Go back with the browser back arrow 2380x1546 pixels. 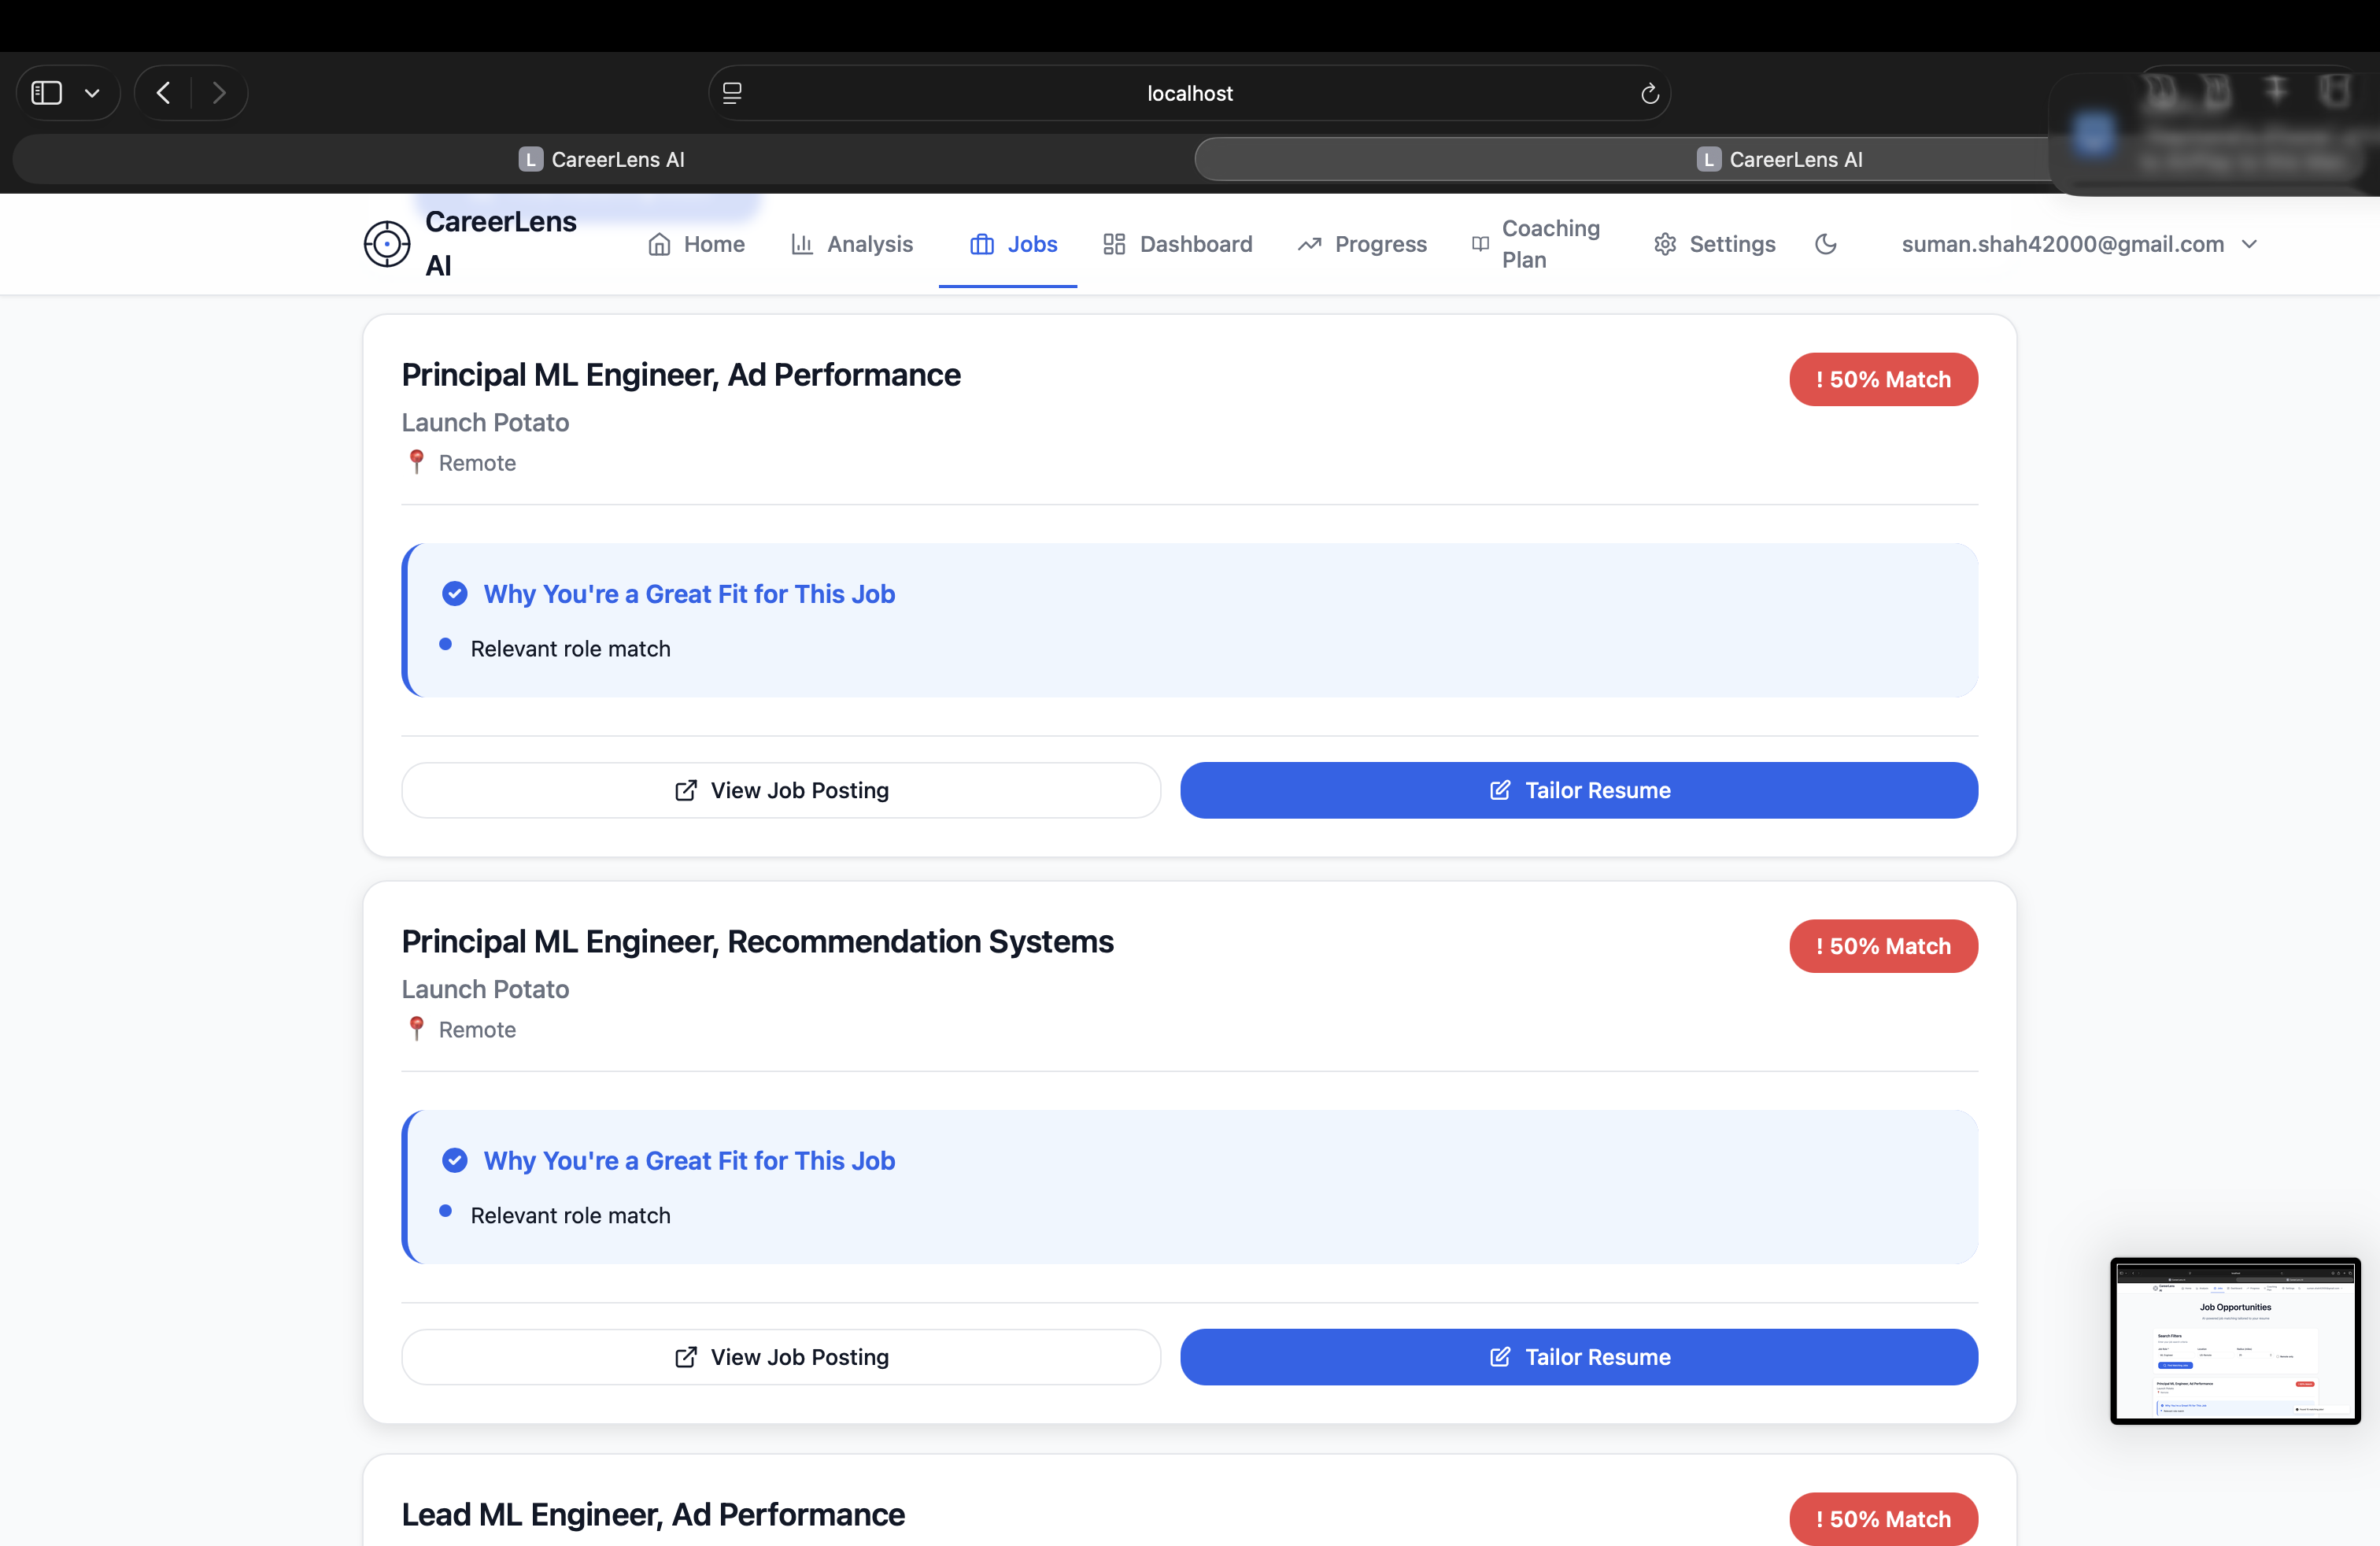coord(164,93)
